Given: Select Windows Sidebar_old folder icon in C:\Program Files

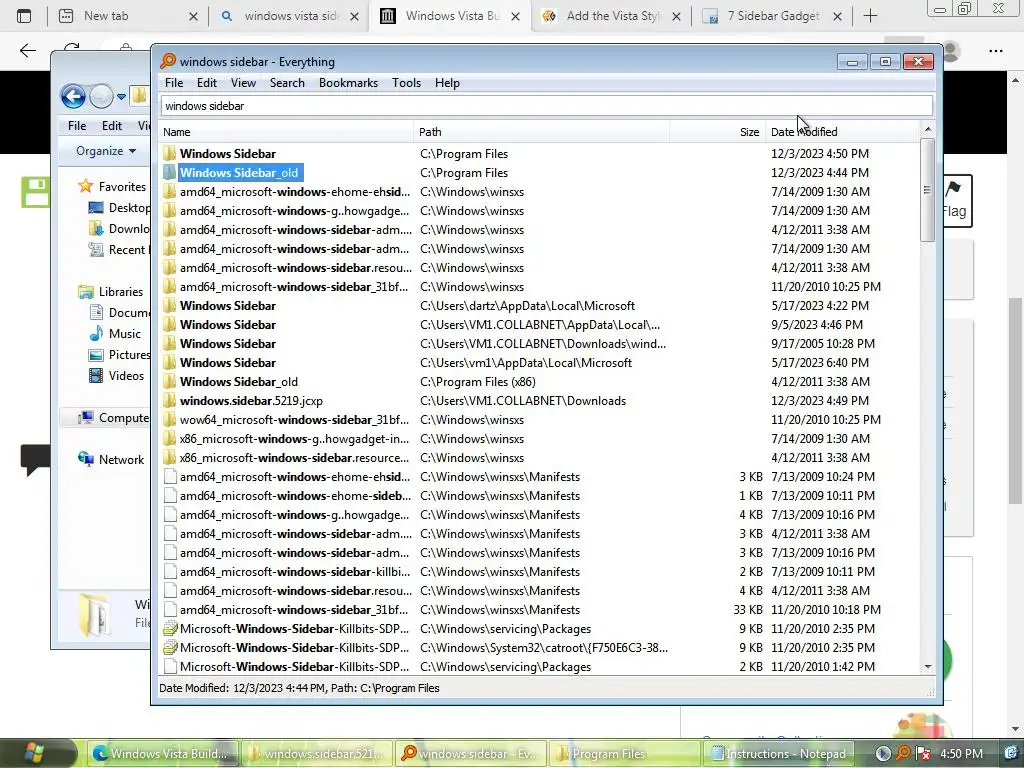Looking at the screenshot, I should click(170, 172).
